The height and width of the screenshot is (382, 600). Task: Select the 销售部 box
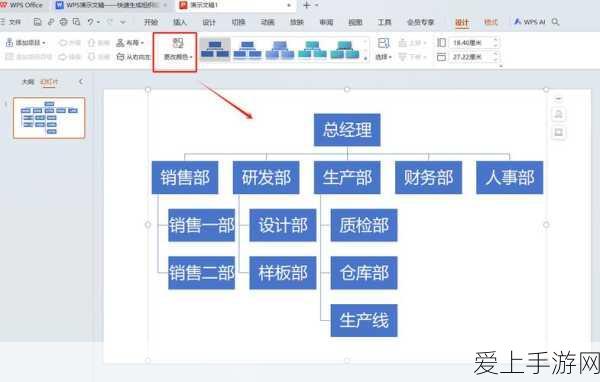coord(185,178)
